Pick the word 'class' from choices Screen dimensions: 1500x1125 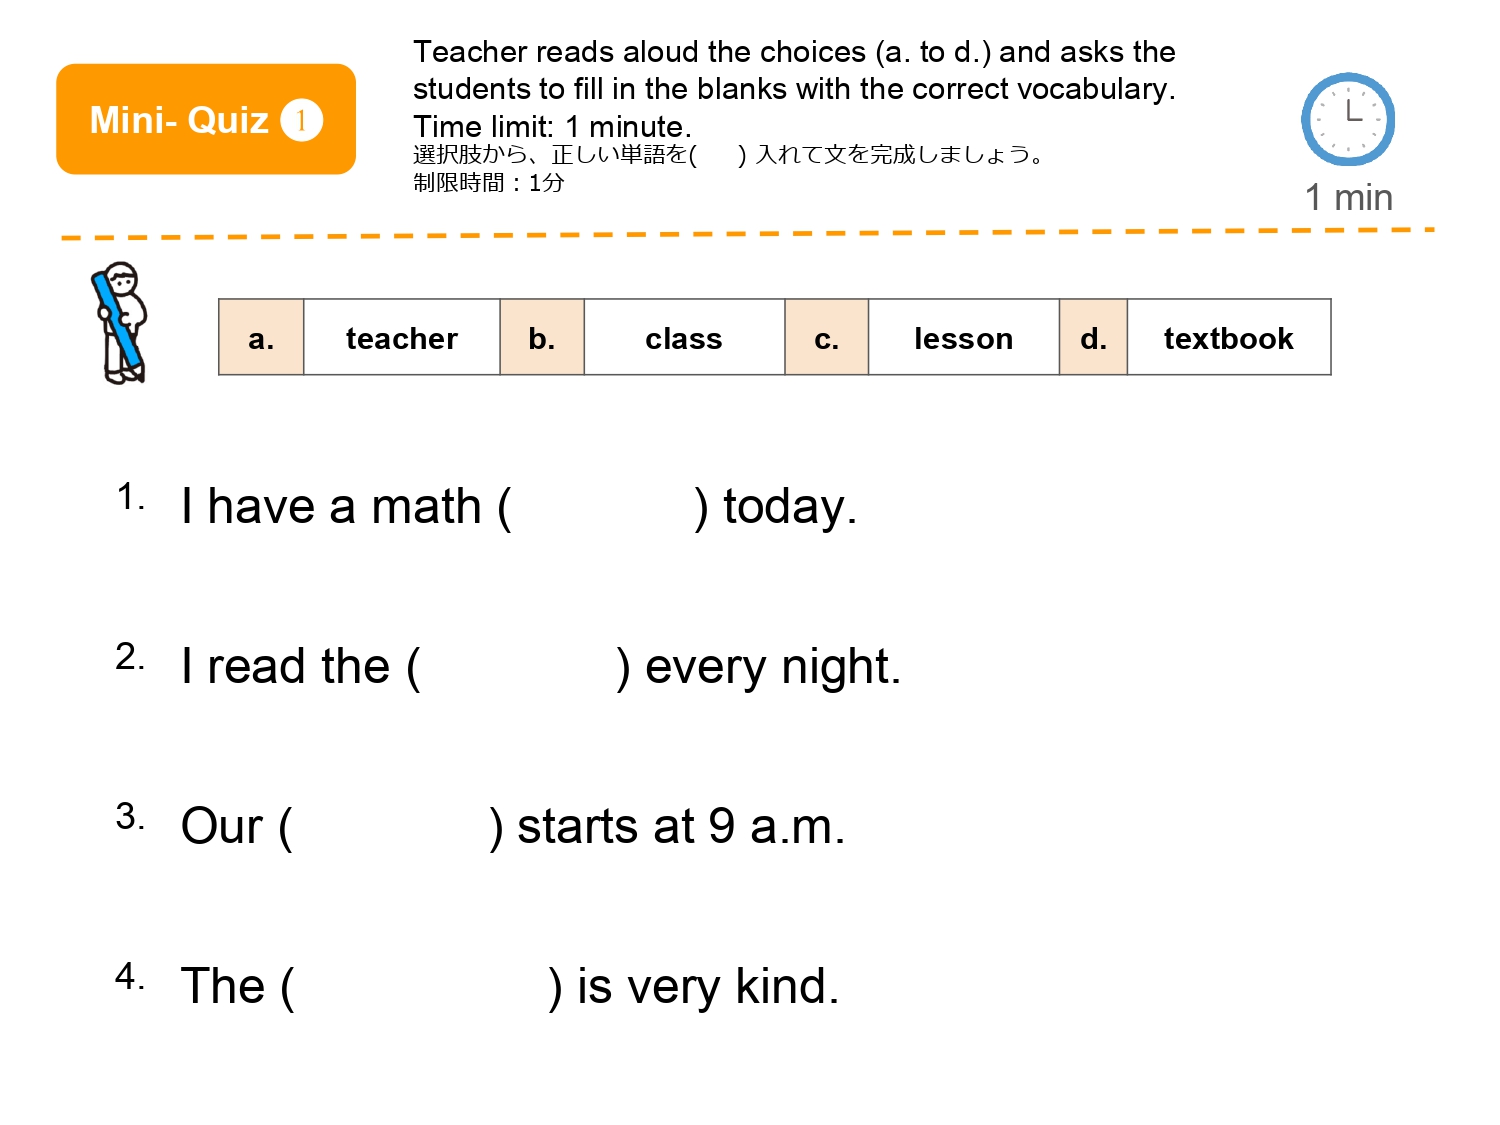point(684,338)
